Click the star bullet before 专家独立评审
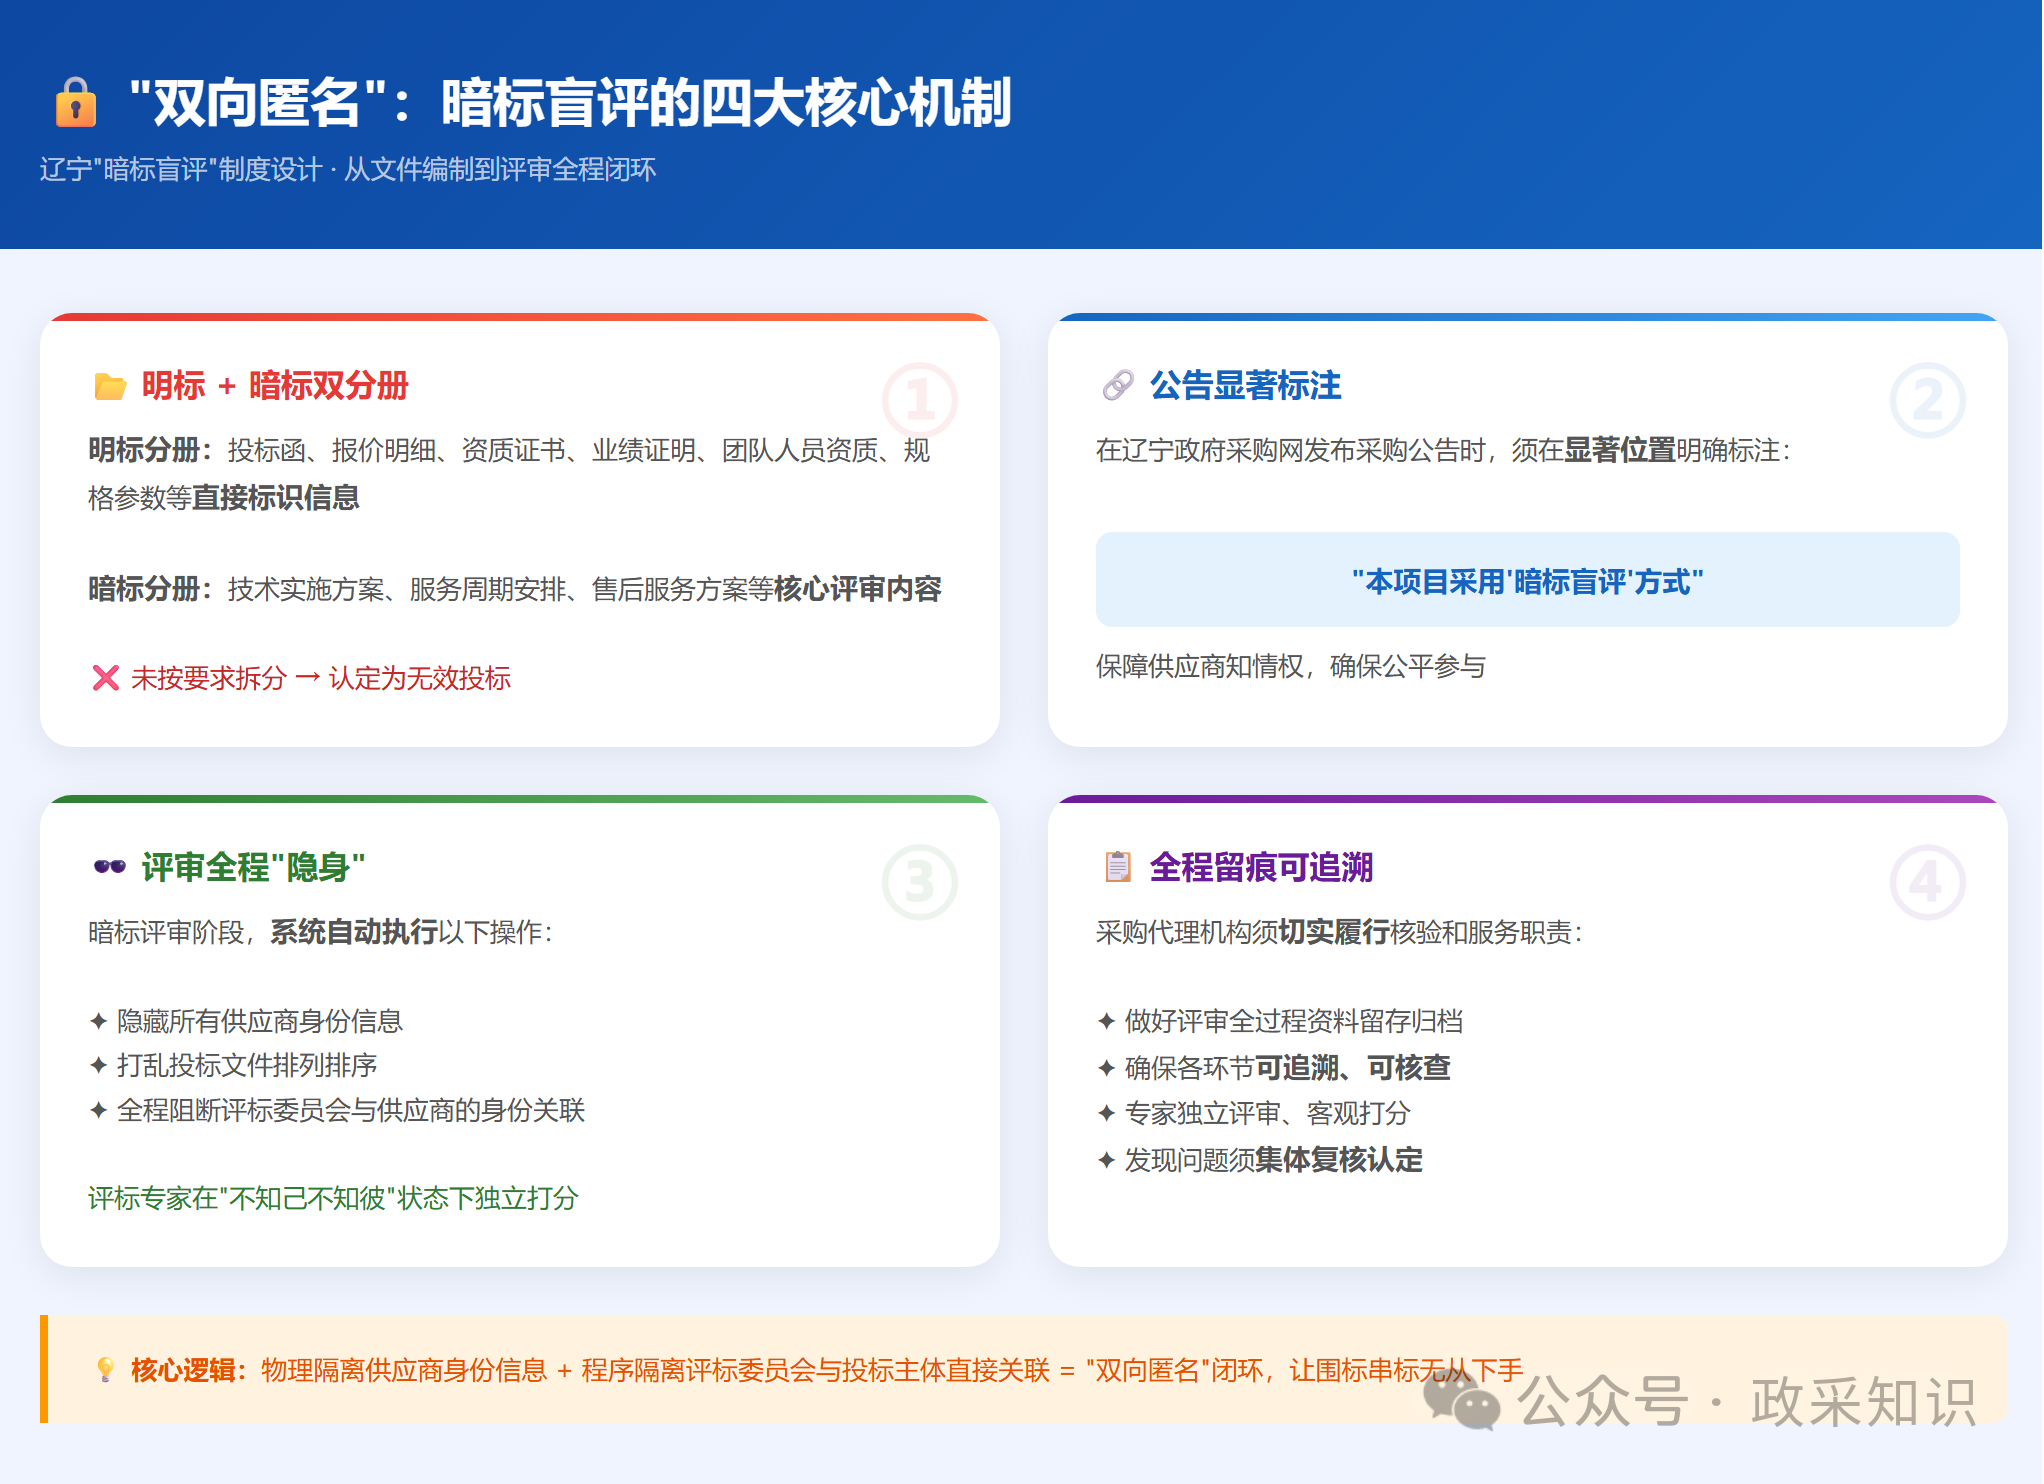 coord(1106,1113)
